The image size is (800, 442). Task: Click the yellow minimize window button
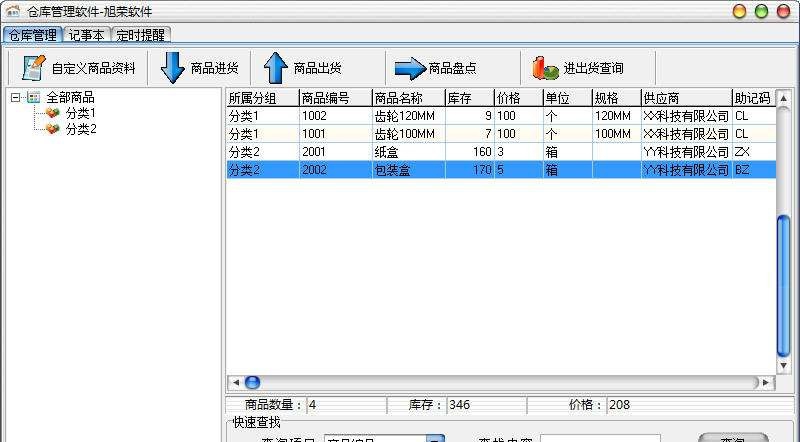pyautogui.click(x=739, y=11)
